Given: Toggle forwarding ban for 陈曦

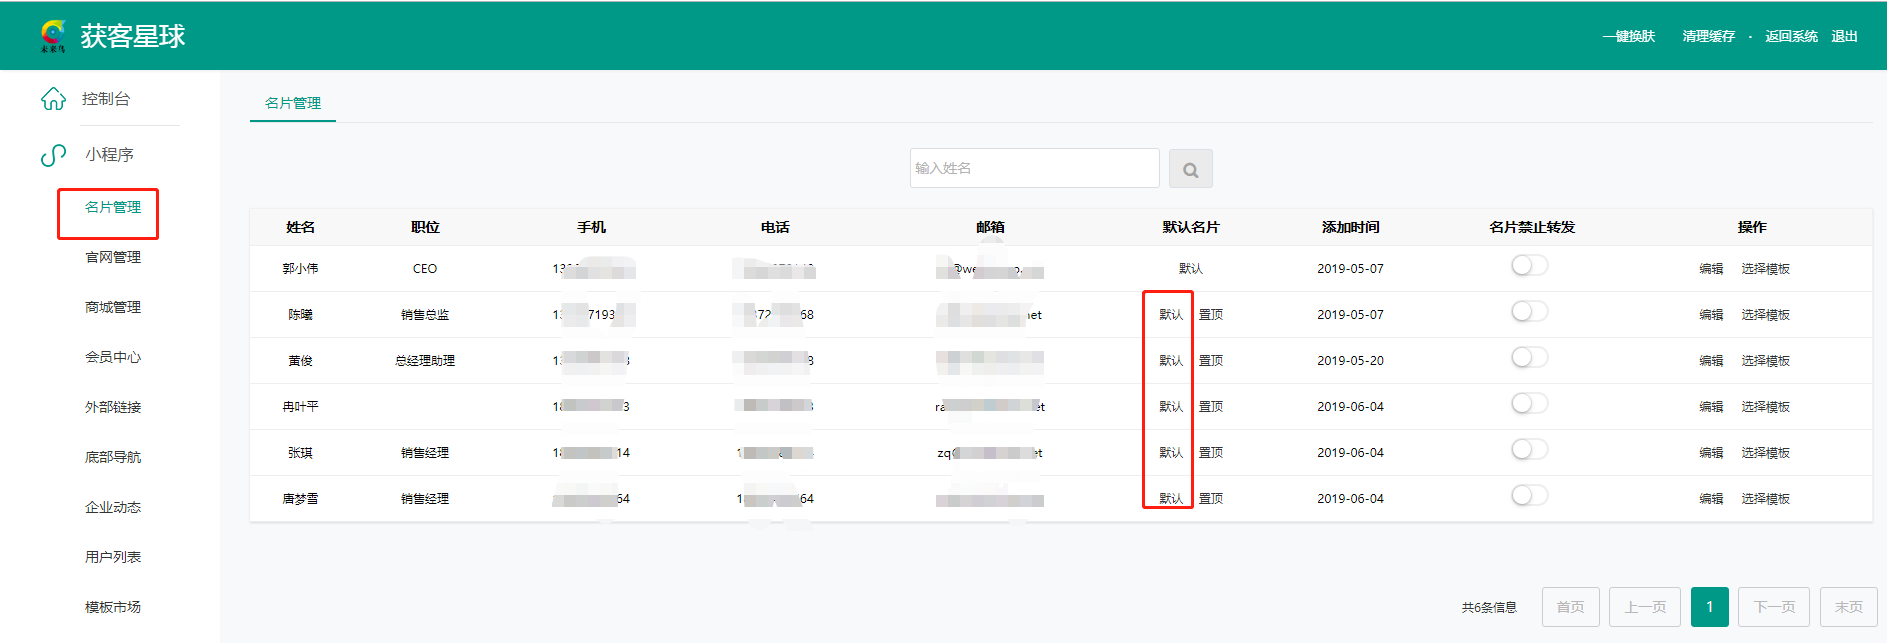Looking at the screenshot, I should (1529, 312).
